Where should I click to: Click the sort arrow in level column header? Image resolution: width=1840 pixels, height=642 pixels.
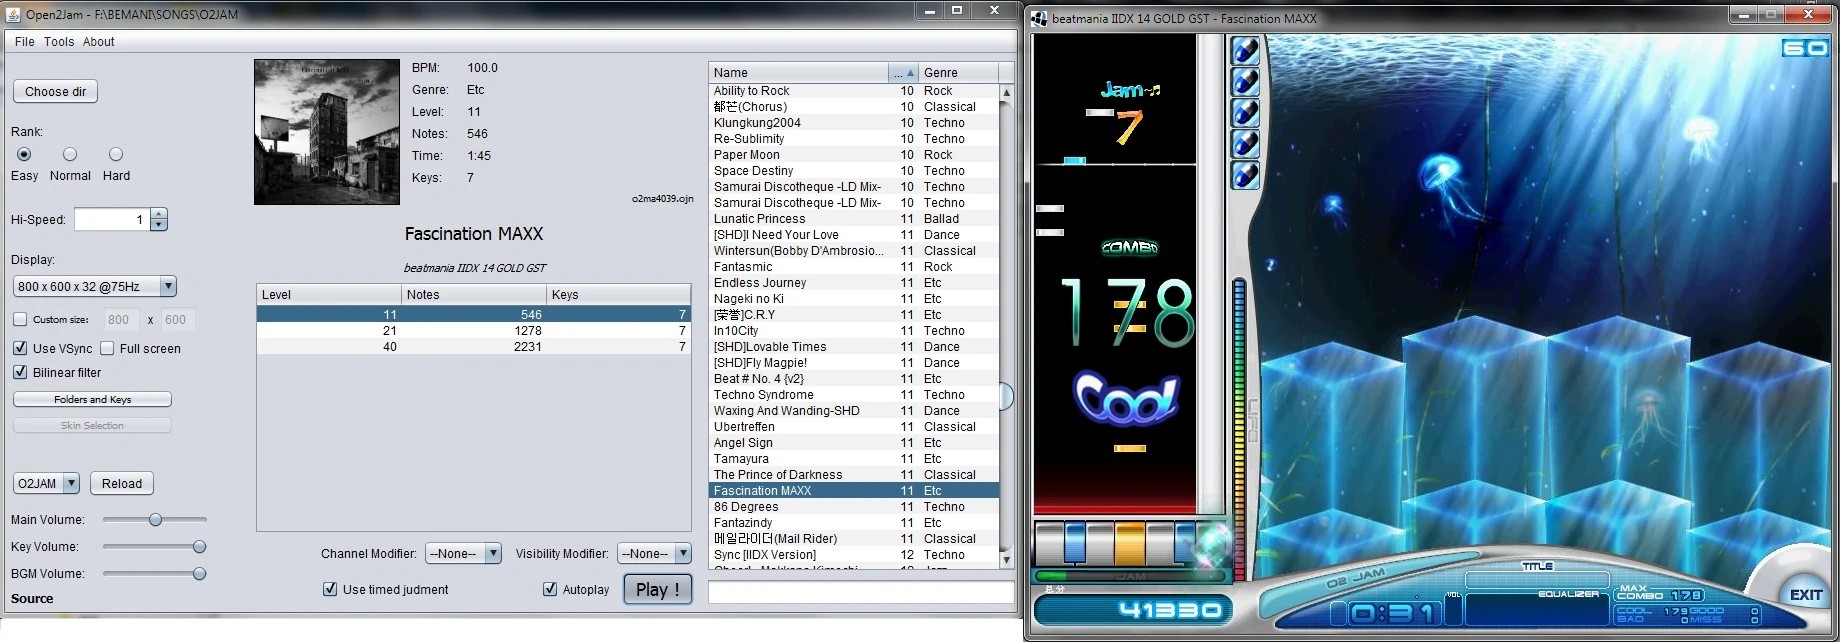point(910,73)
